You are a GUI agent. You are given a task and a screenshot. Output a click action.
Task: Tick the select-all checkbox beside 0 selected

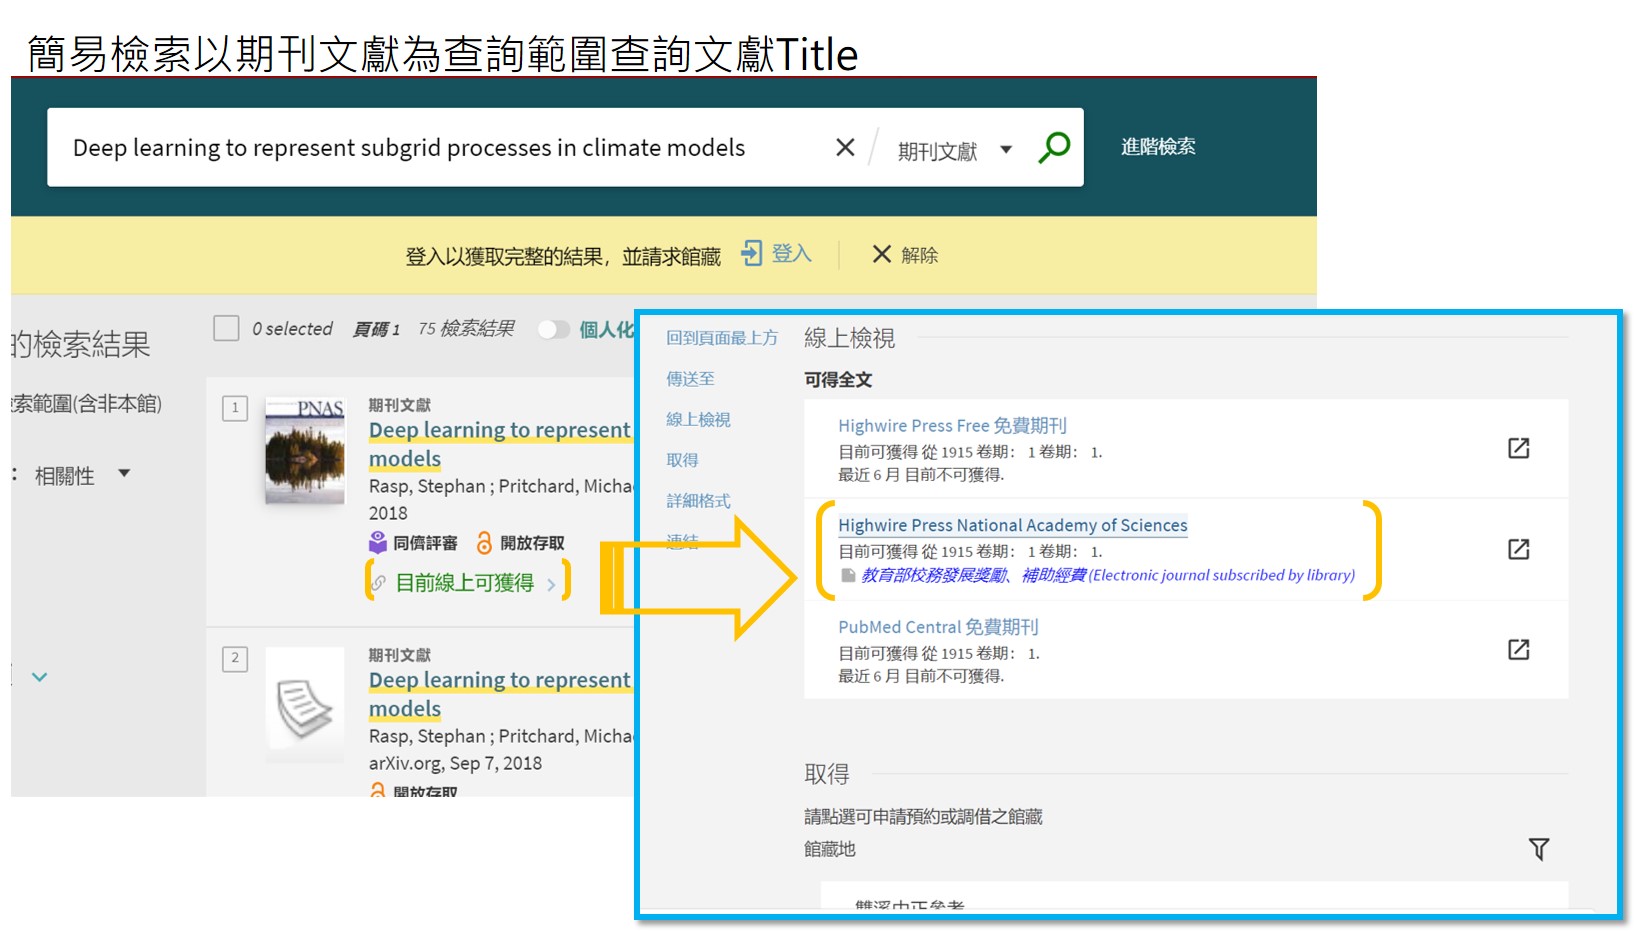coord(226,329)
